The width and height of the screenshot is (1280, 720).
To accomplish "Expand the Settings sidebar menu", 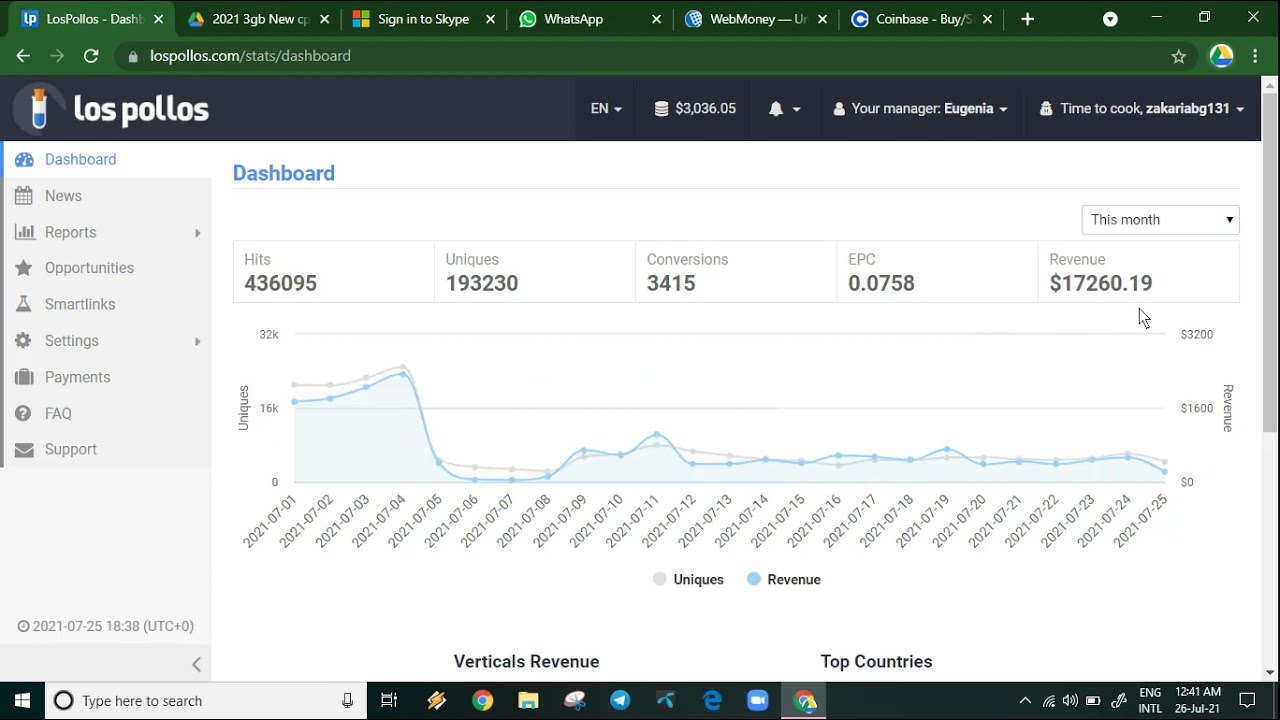I will point(106,341).
